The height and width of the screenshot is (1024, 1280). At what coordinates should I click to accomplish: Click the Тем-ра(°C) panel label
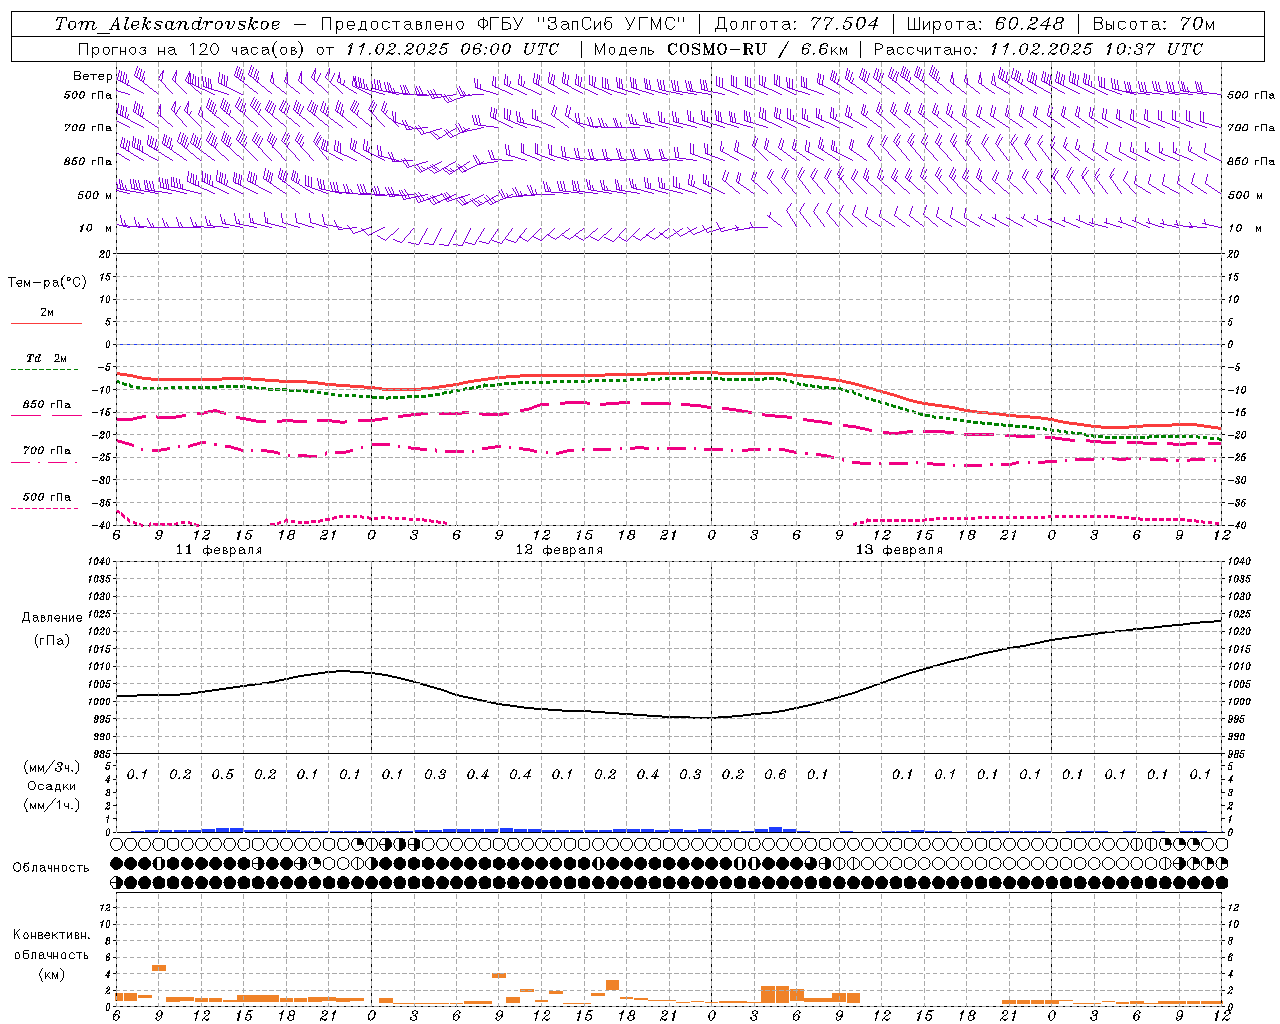[x=47, y=283]
